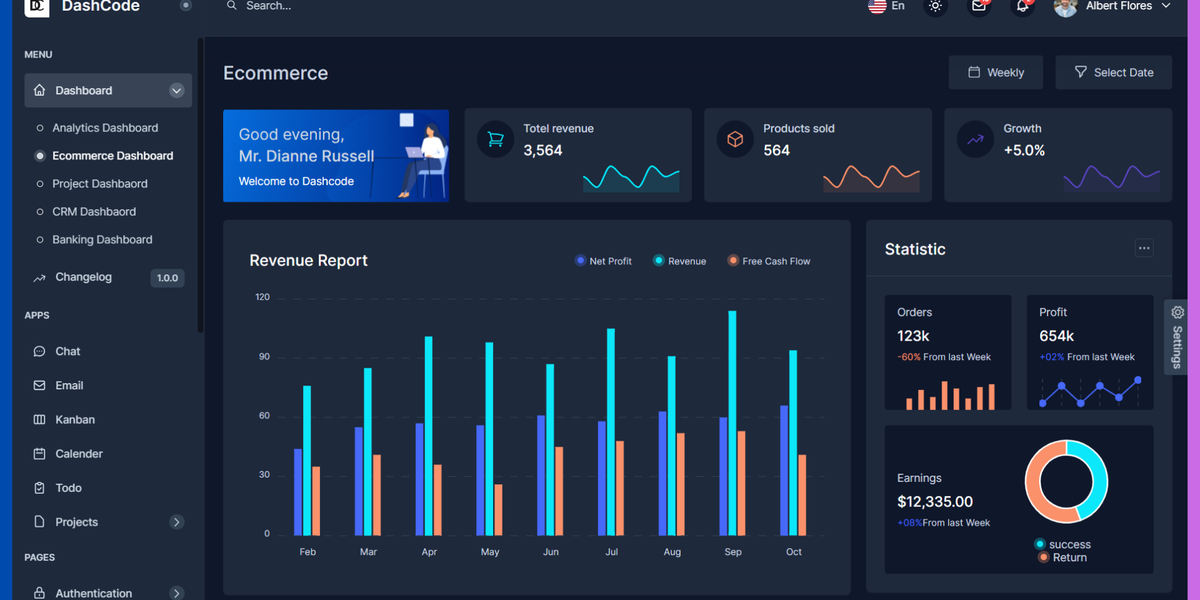1200x600 pixels.
Task: Toggle dark mode with the sun icon
Action: coord(935,7)
